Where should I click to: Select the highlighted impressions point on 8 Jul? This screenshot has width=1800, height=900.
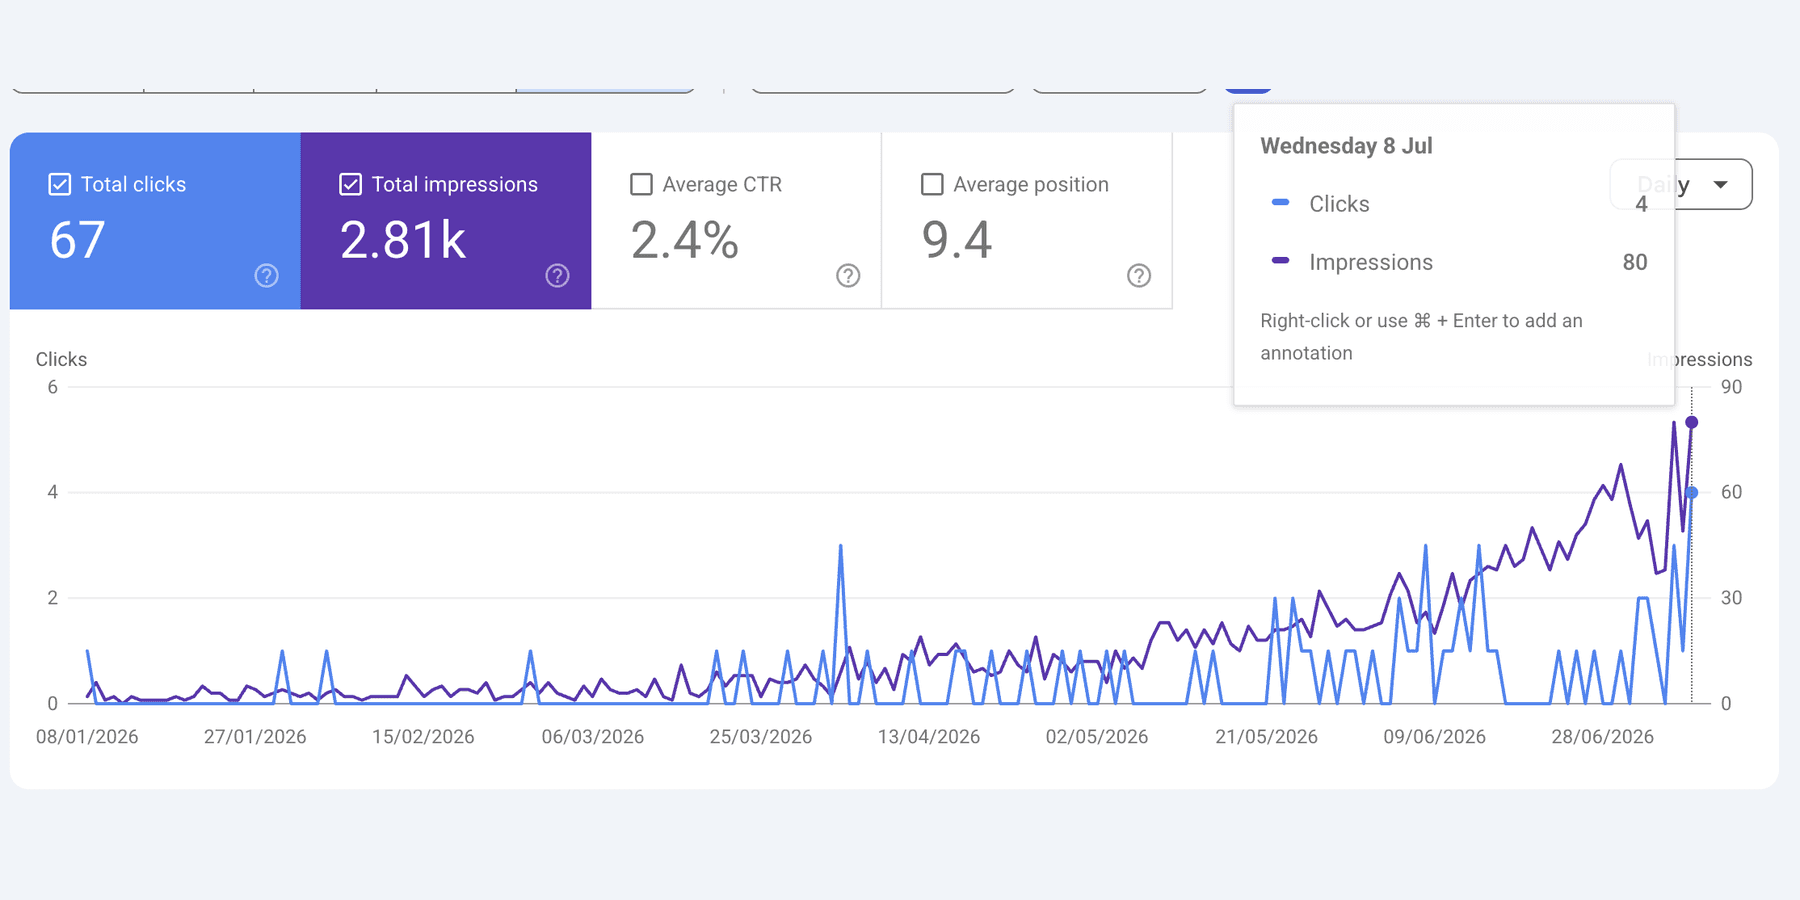pos(1692,422)
